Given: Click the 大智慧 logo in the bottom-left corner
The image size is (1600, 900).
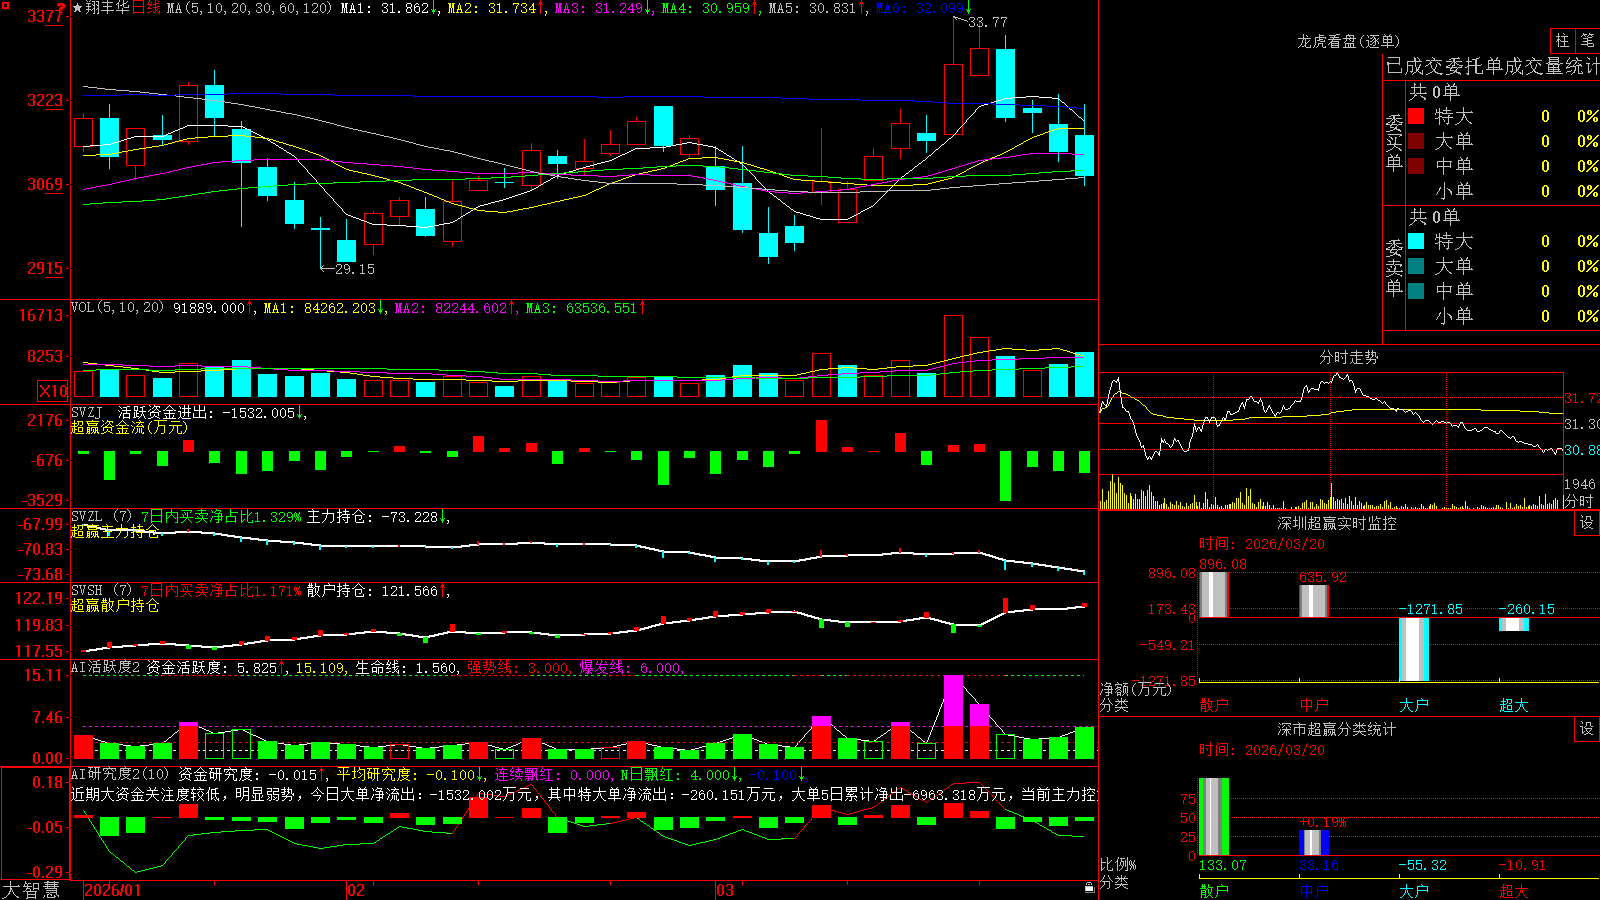Looking at the screenshot, I should coord(31,890).
